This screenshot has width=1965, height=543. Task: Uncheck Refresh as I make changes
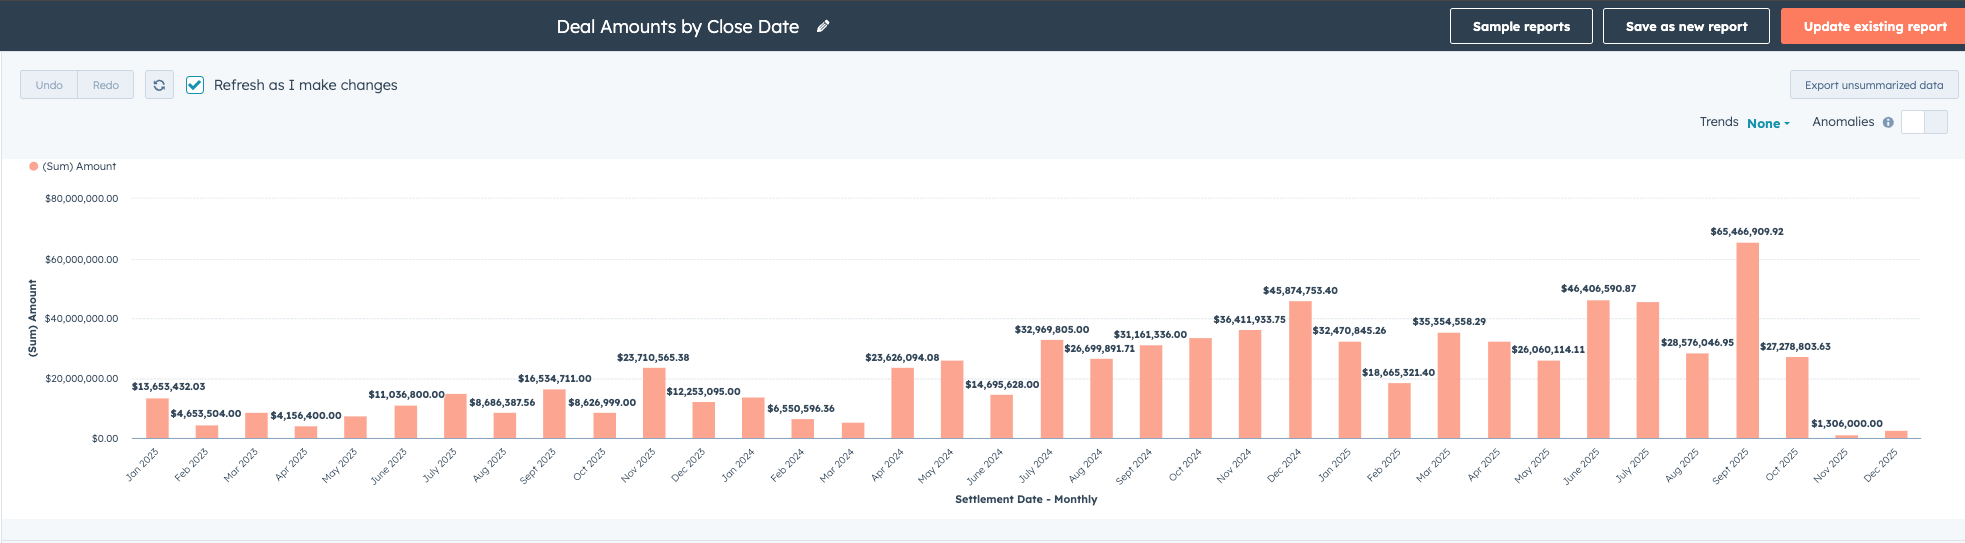tap(195, 85)
